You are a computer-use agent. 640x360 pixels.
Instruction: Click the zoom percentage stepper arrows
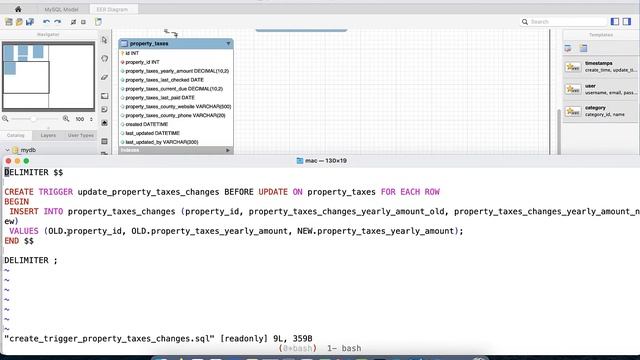tap(91, 119)
